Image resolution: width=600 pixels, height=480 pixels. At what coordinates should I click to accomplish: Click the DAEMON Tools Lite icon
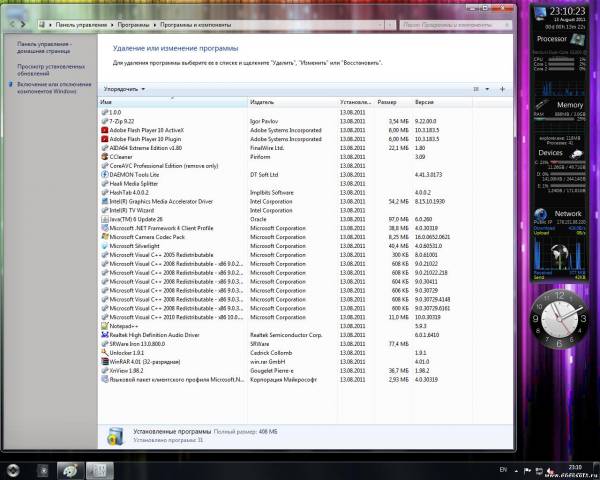point(104,175)
